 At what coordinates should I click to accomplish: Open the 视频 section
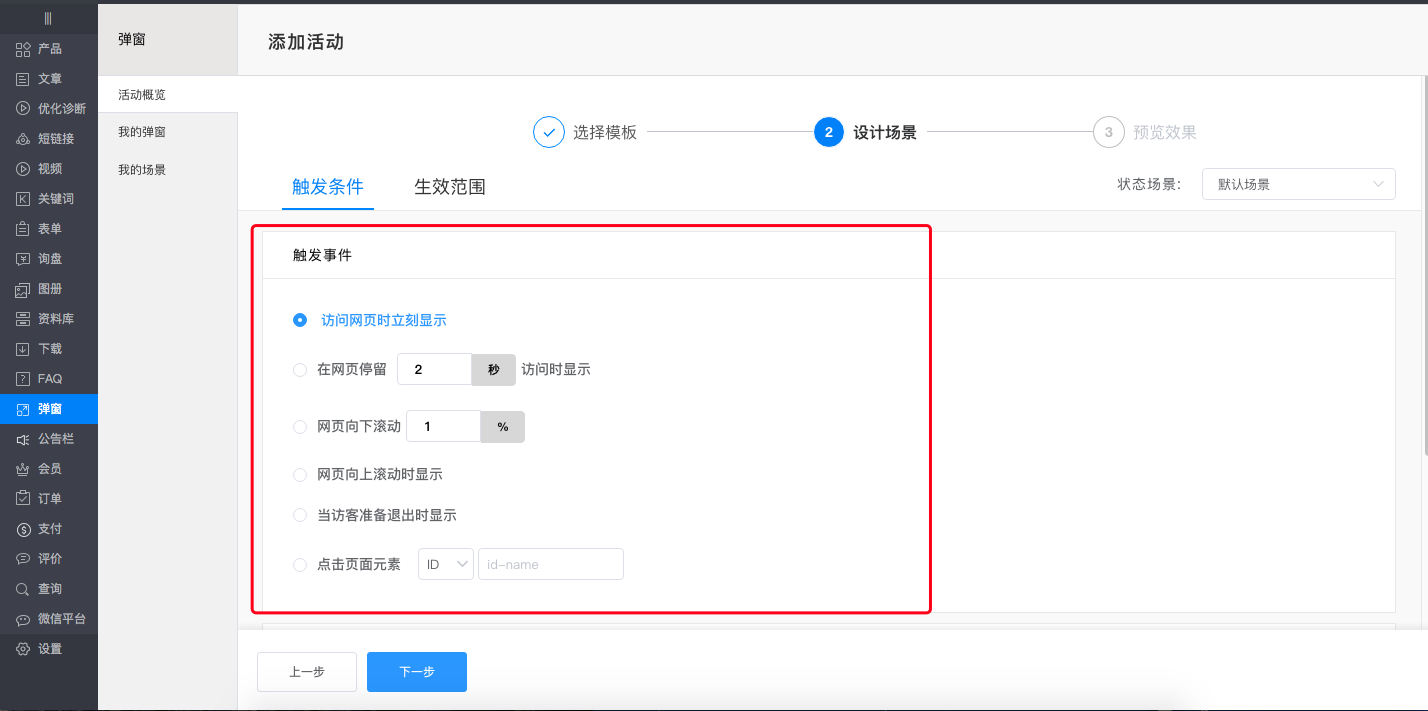coord(48,168)
